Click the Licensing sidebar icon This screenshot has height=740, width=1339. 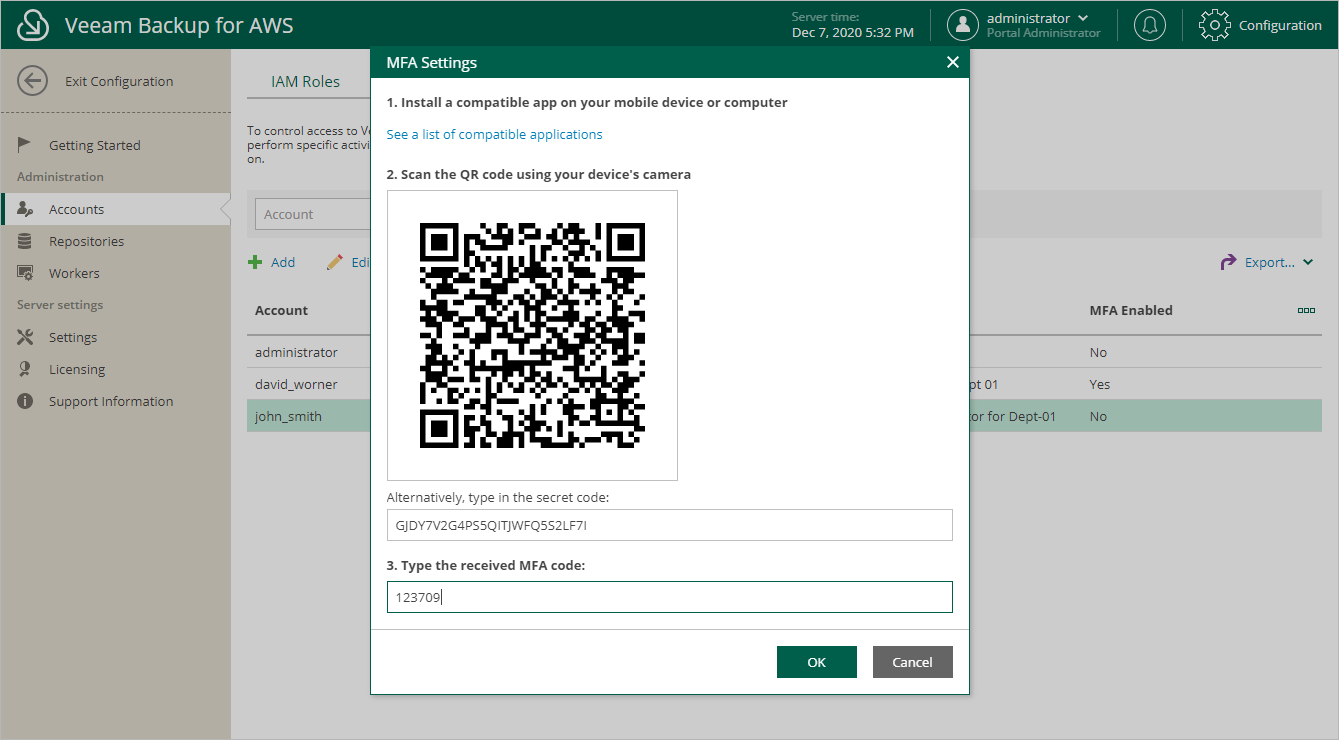click(x=25, y=369)
